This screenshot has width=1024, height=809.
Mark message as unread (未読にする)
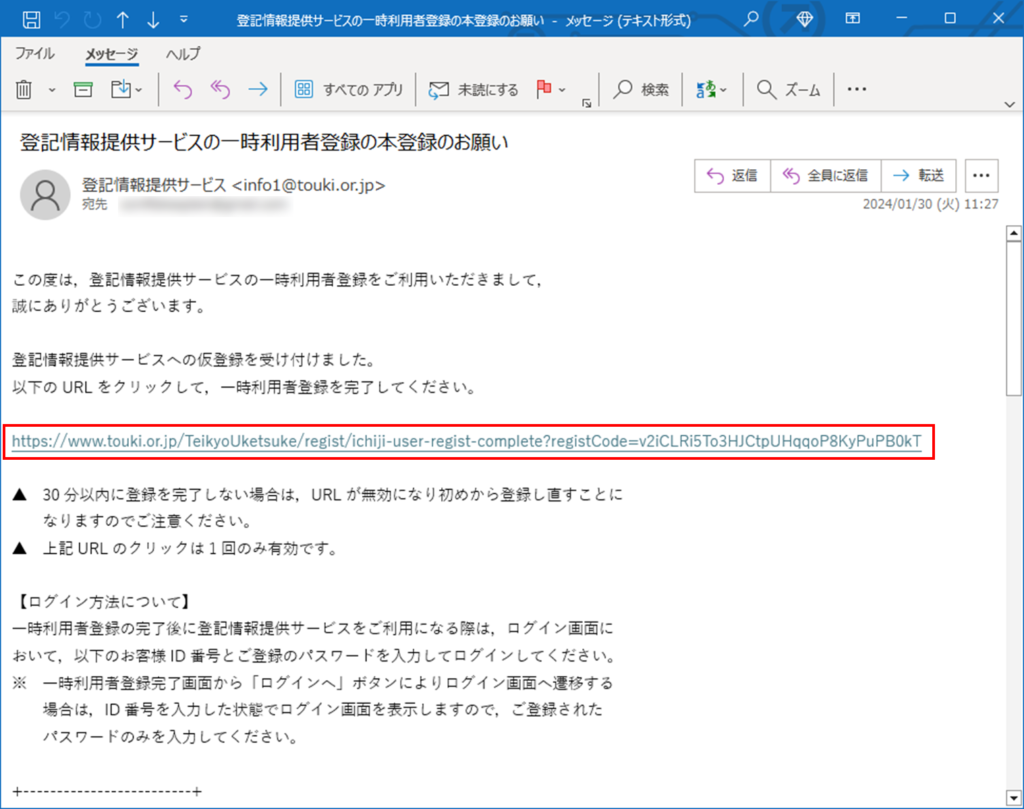pyautogui.click(x=474, y=90)
